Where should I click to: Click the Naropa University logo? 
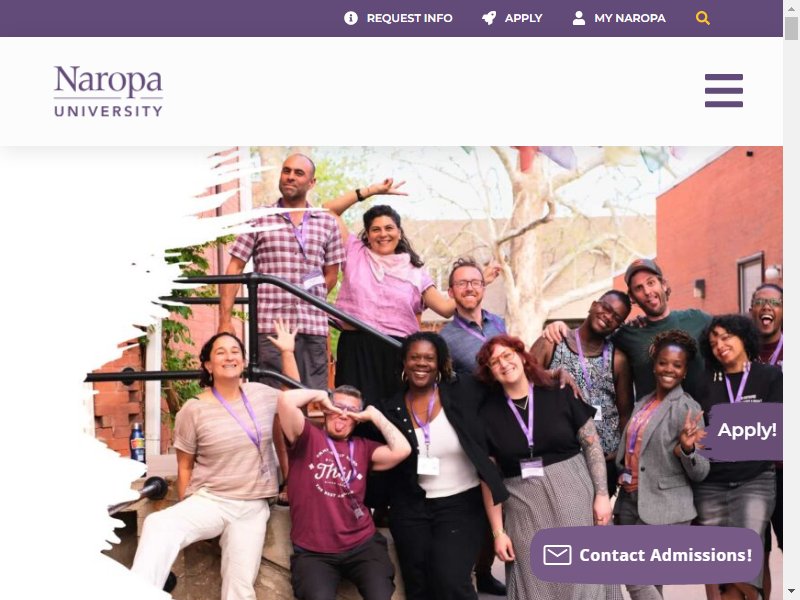tap(108, 91)
